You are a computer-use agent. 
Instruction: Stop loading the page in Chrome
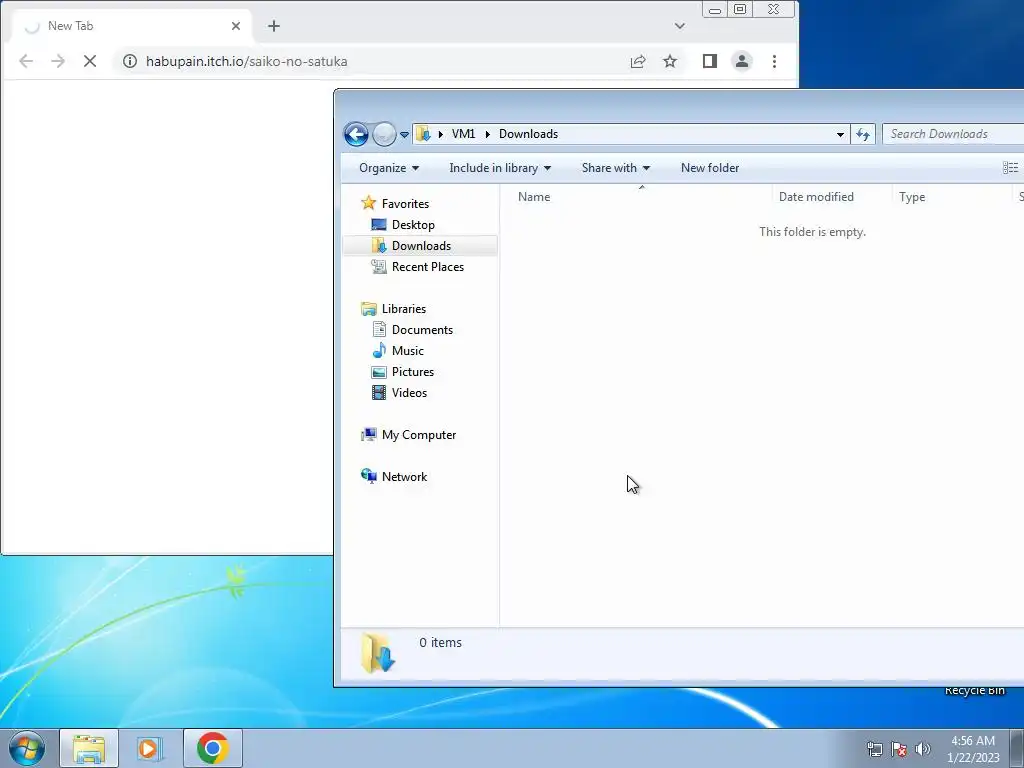[x=90, y=61]
